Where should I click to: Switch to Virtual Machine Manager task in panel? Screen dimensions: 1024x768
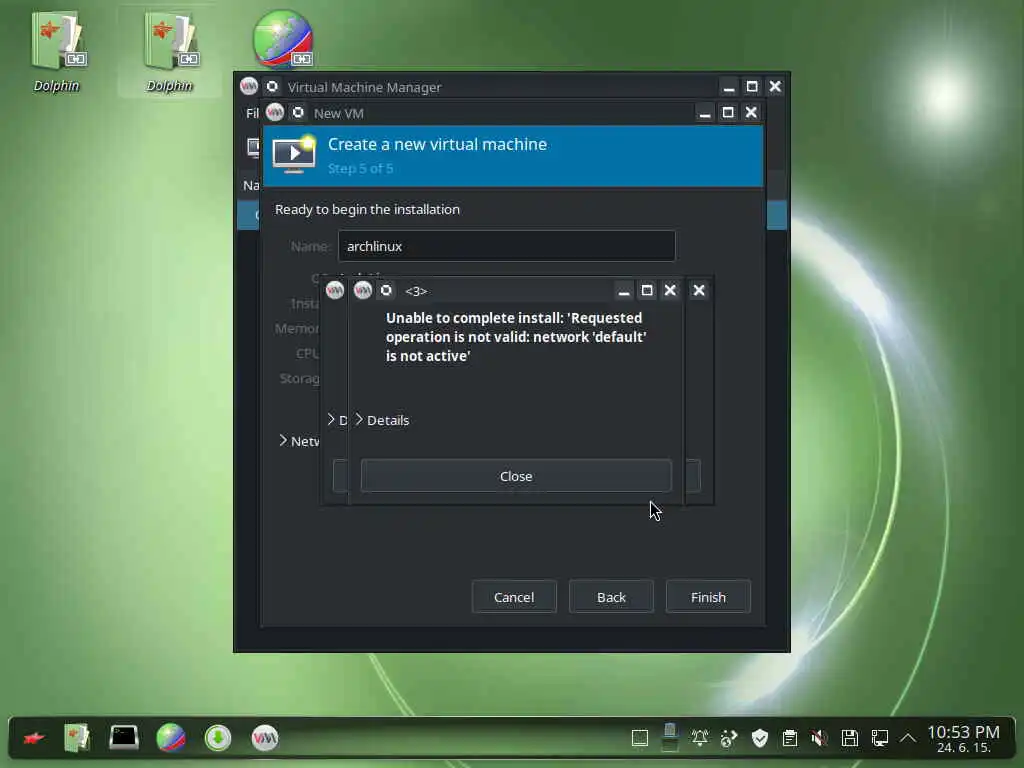(265, 739)
